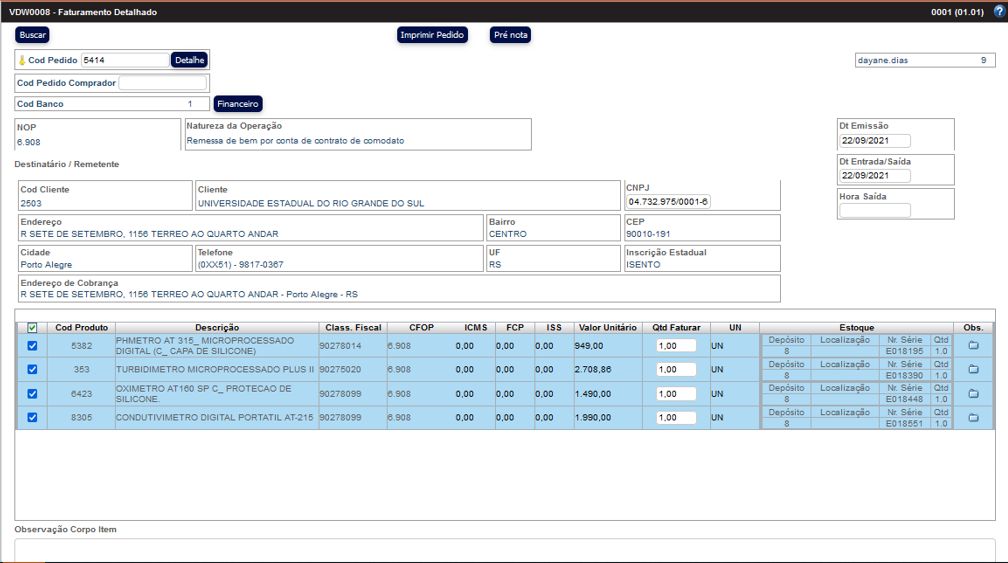Image resolution: width=1008 pixels, height=563 pixels.
Task: Open observation folder for OXIMETRO AT160 row
Action: (973, 394)
